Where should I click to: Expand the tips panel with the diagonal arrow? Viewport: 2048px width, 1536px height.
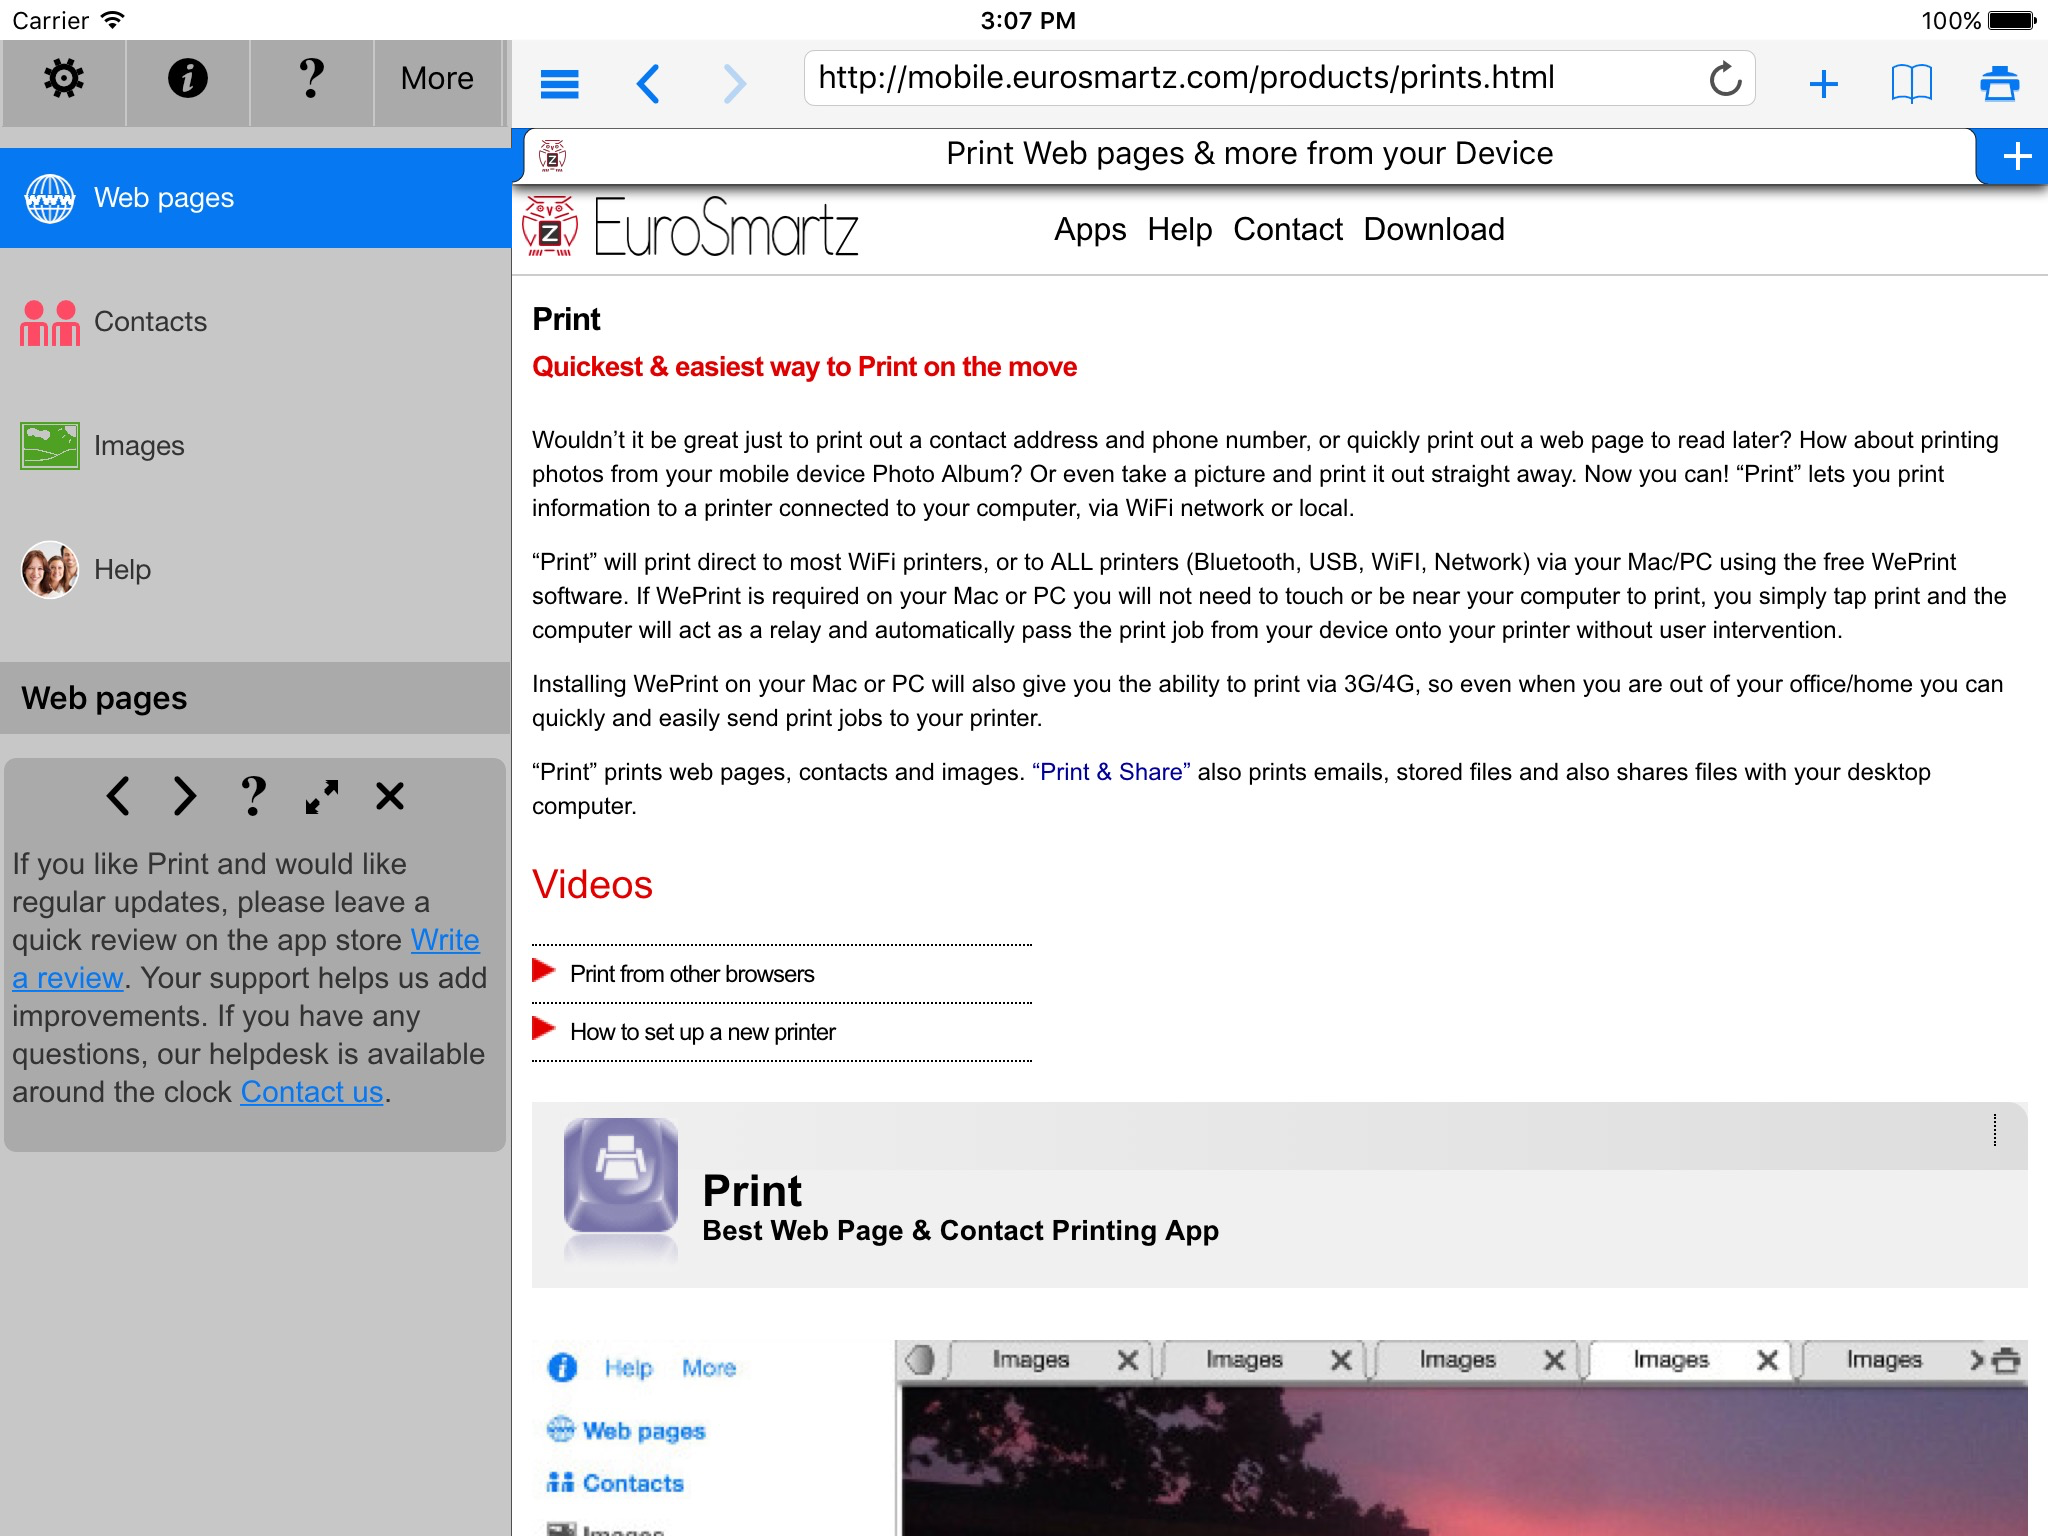click(321, 797)
